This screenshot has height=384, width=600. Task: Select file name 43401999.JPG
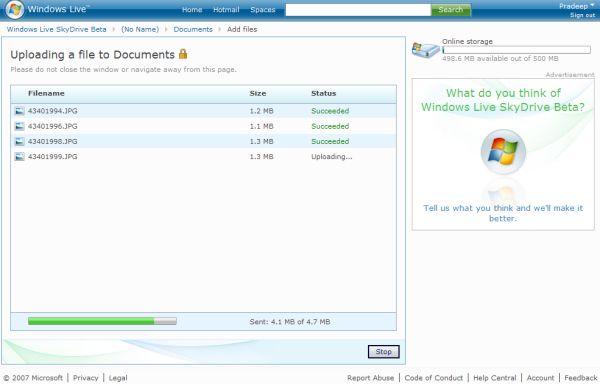coord(52,157)
